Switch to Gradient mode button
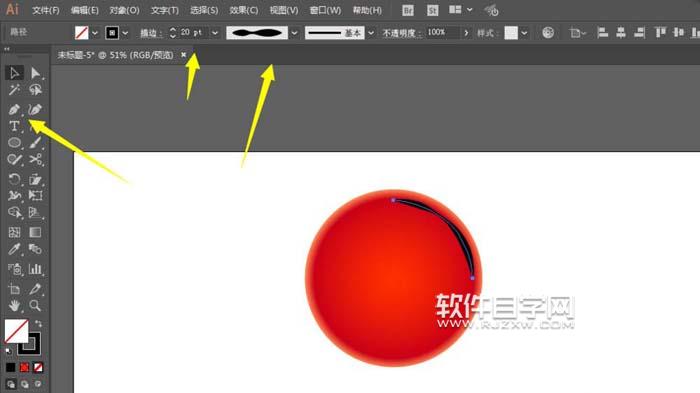This screenshot has width=700, height=393. (24, 368)
